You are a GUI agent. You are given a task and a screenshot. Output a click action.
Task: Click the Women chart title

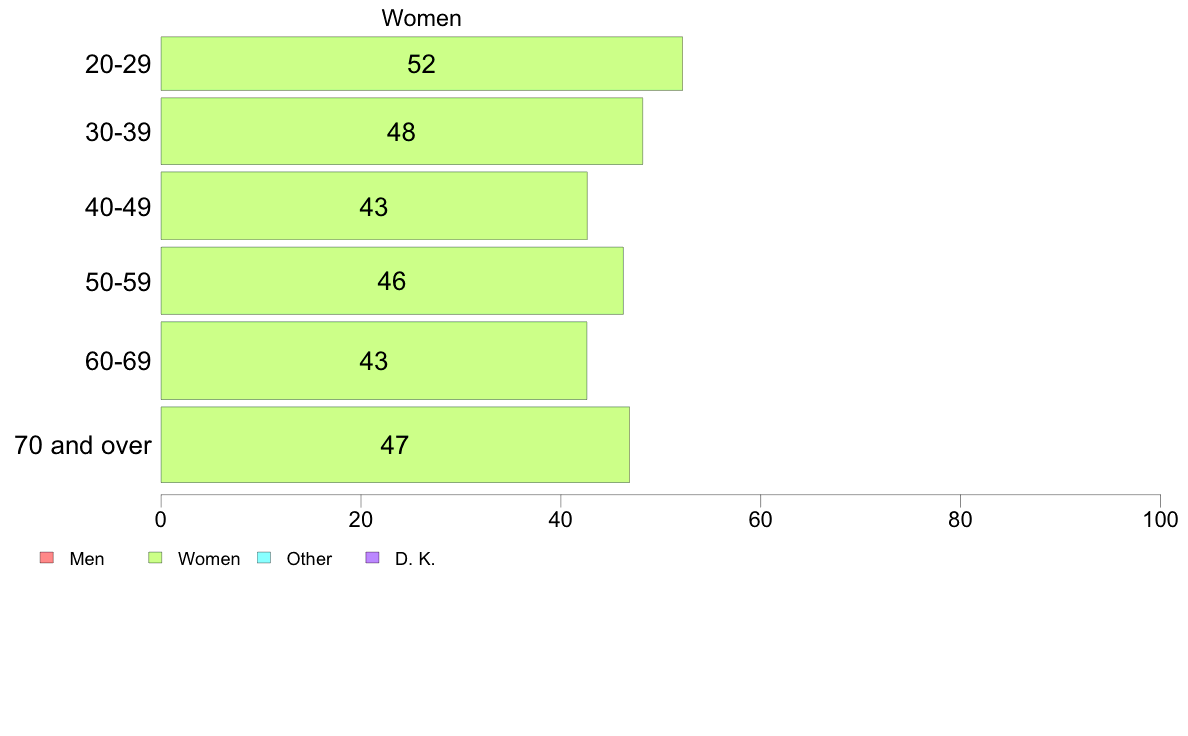(x=421, y=18)
